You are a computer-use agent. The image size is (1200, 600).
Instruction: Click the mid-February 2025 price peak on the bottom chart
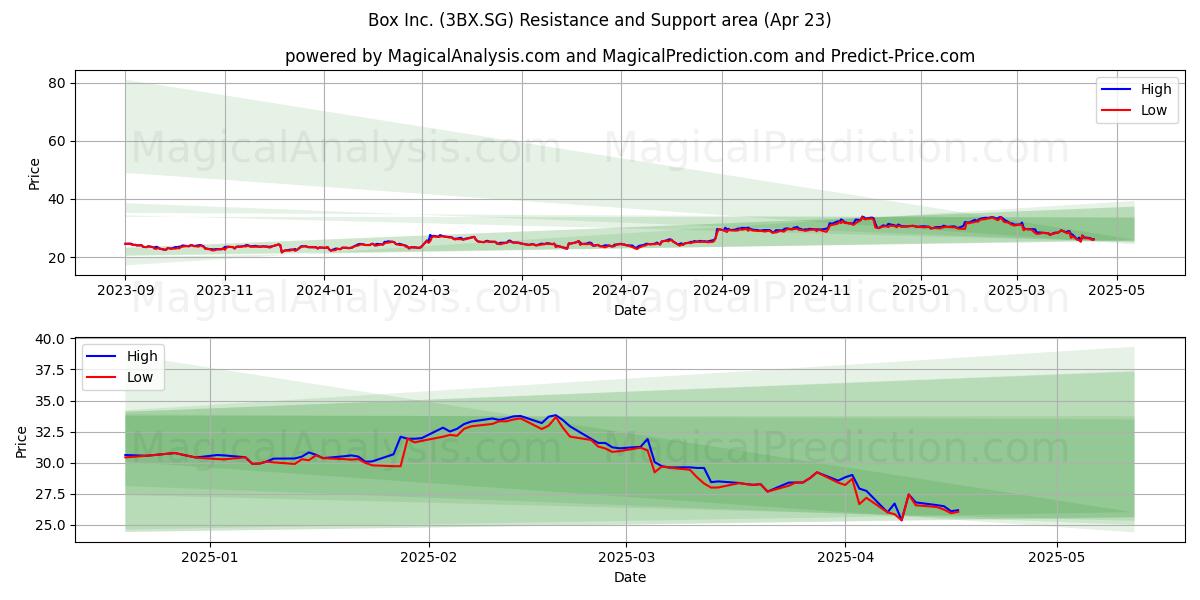click(555, 415)
